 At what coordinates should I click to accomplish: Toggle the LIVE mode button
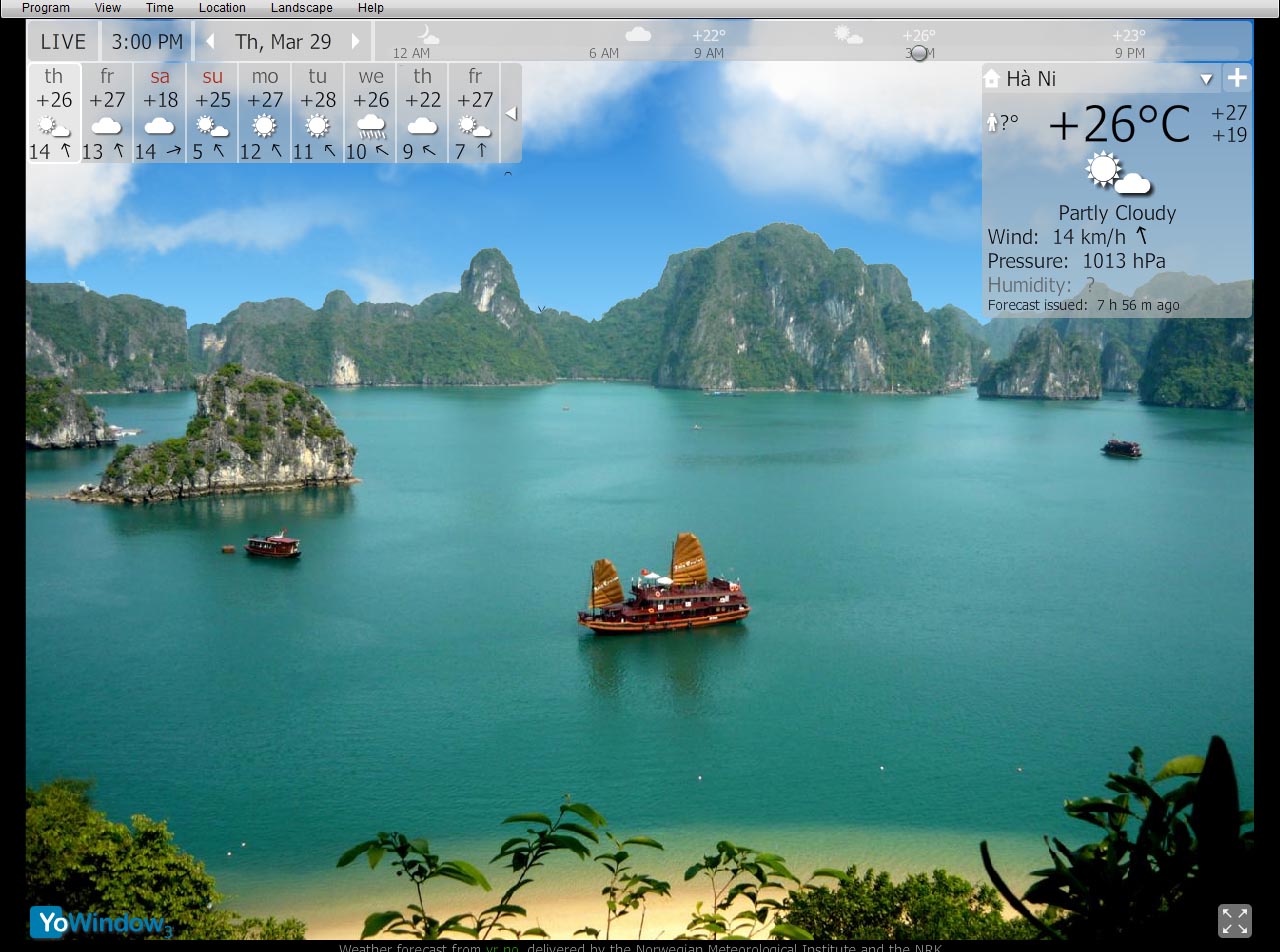click(x=63, y=42)
